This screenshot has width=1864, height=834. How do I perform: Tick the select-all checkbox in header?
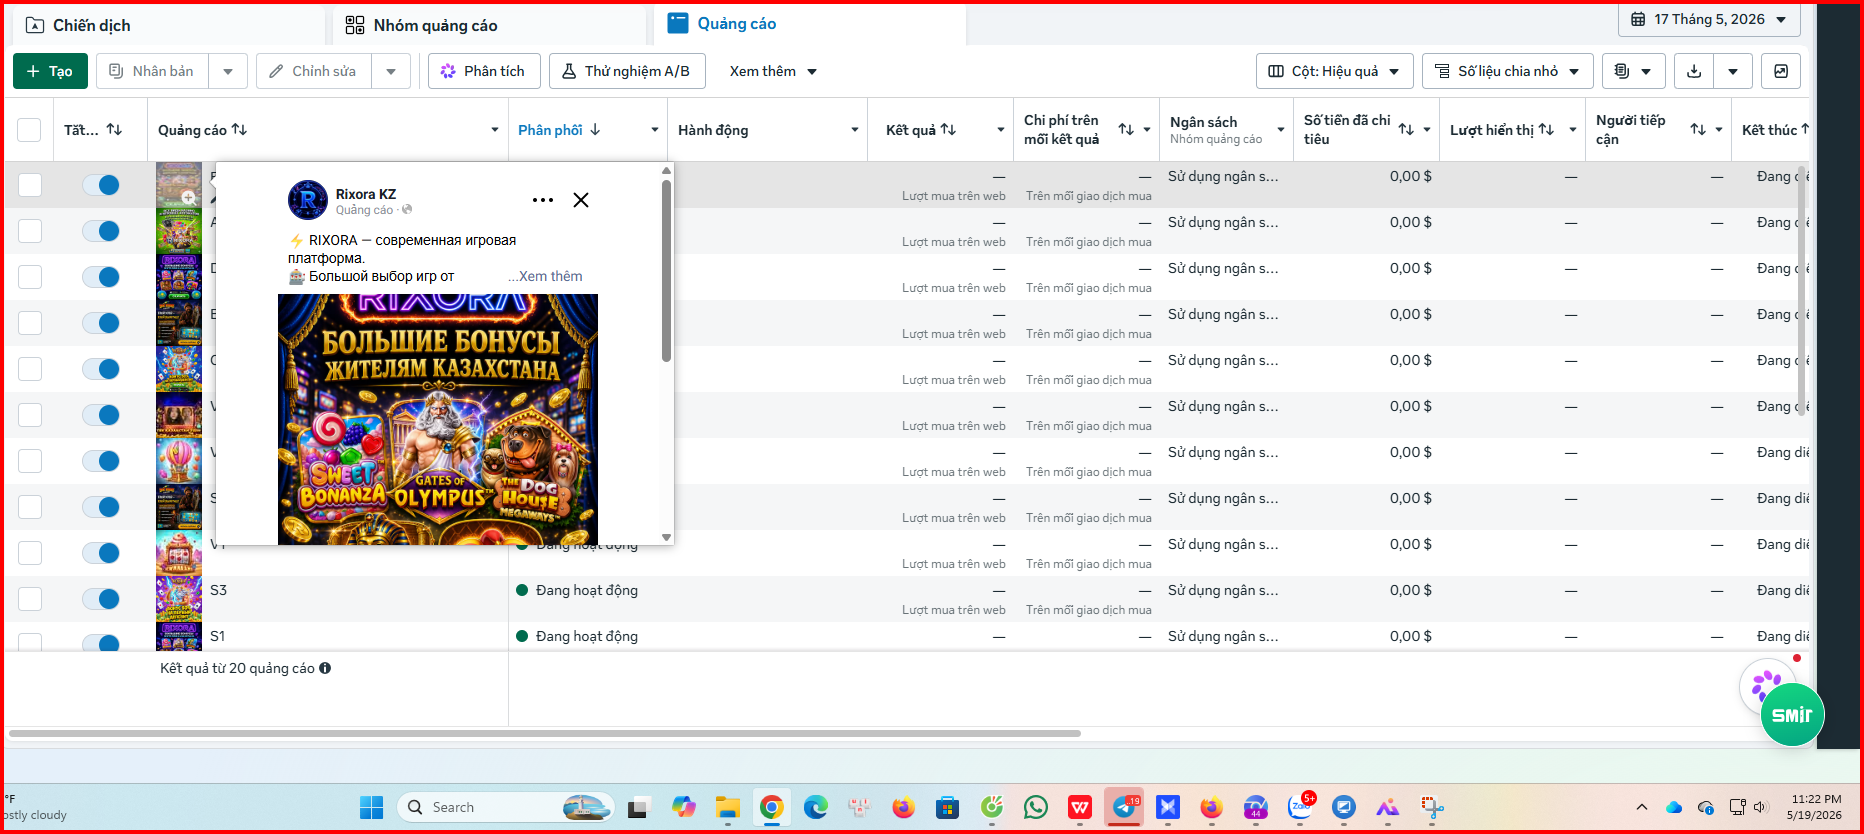click(29, 130)
